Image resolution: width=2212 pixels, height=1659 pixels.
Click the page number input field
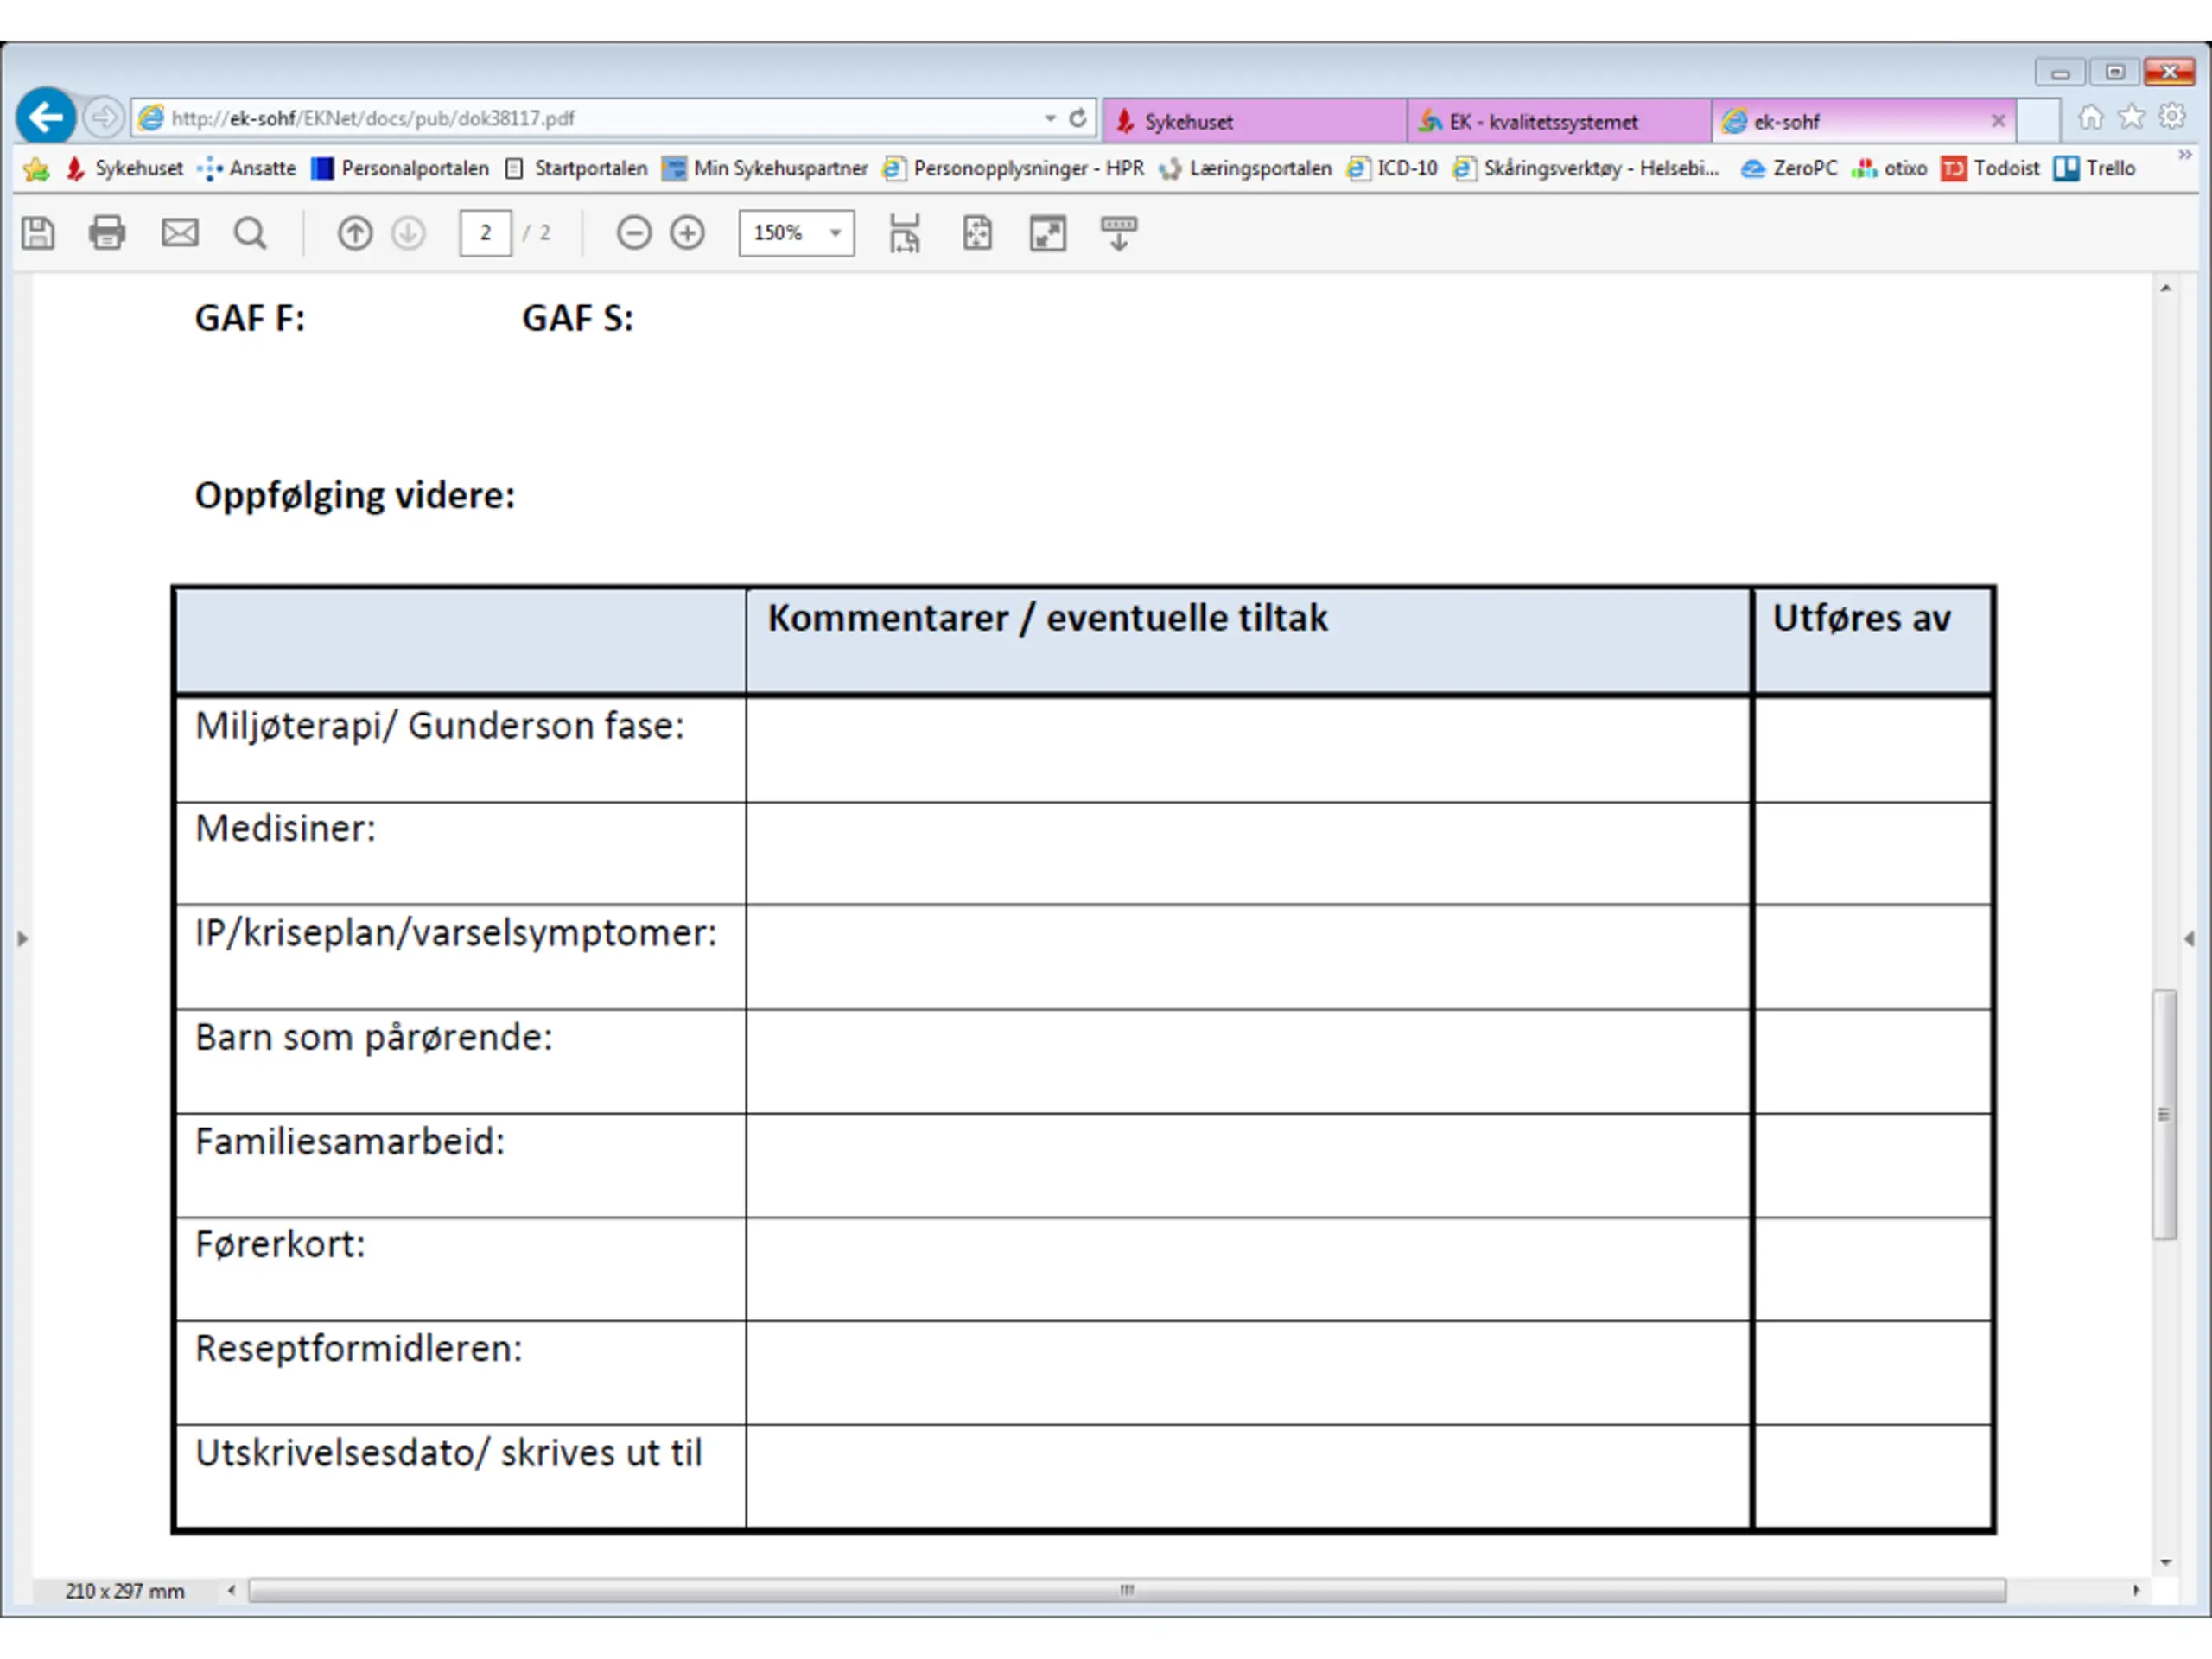(x=485, y=233)
